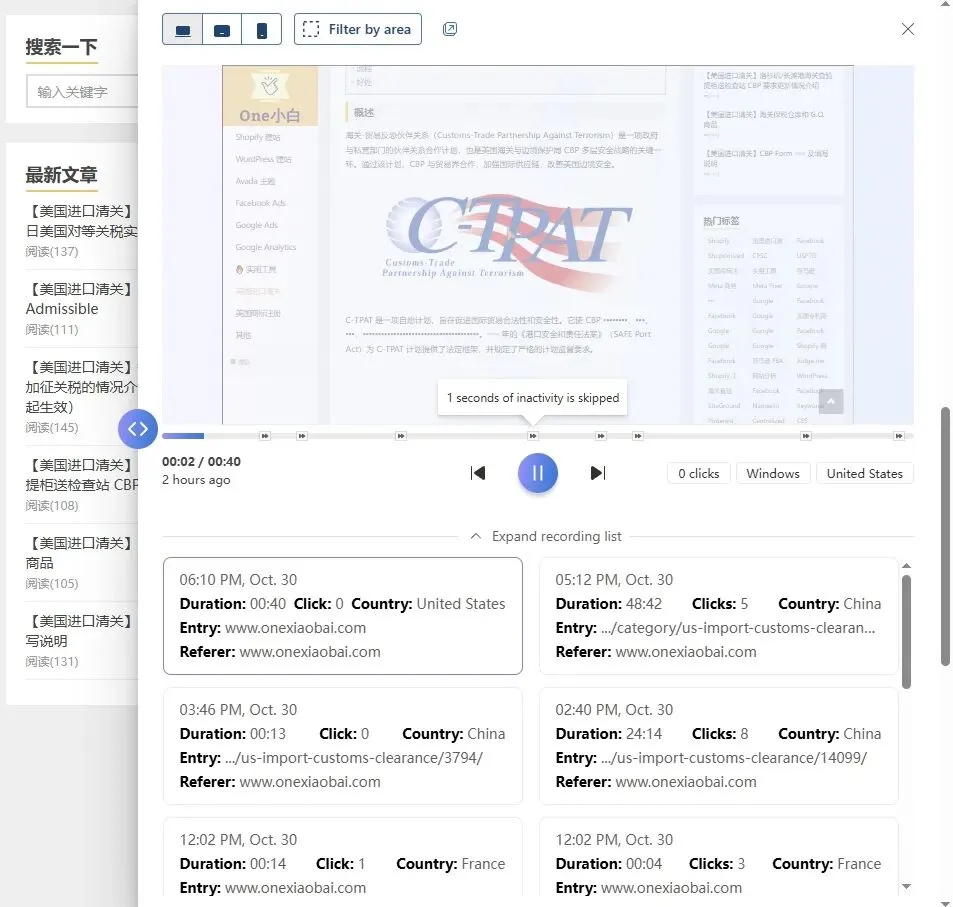Click the first skip marker on the timeline
Viewport: 953px width, 907px height.
(264, 436)
